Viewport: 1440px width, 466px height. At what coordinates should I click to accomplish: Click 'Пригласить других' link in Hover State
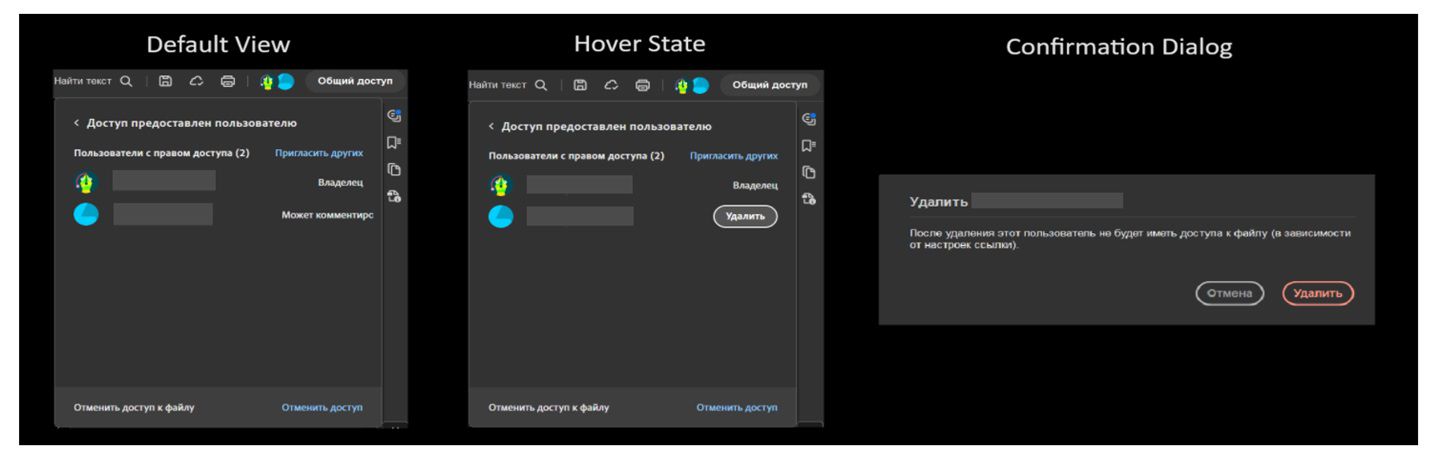[x=734, y=156]
